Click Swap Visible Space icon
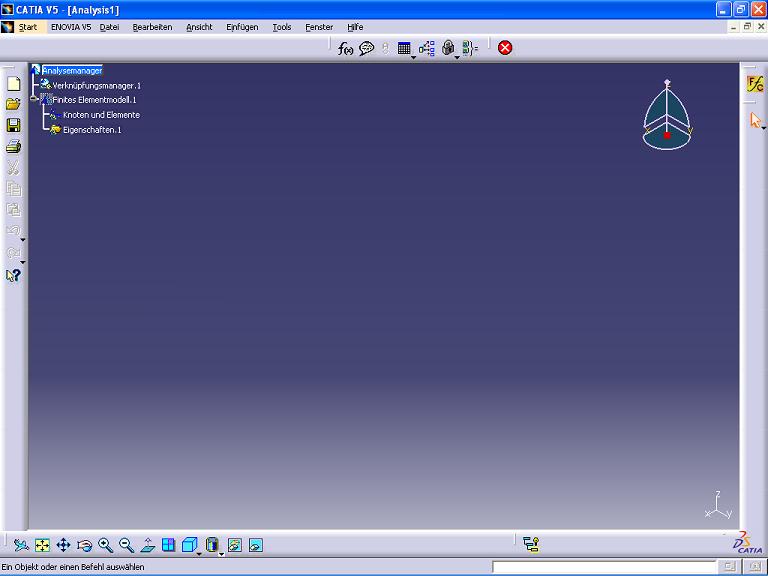Viewport: 768px width, 576px height. pyautogui.click(x=256, y=545)
